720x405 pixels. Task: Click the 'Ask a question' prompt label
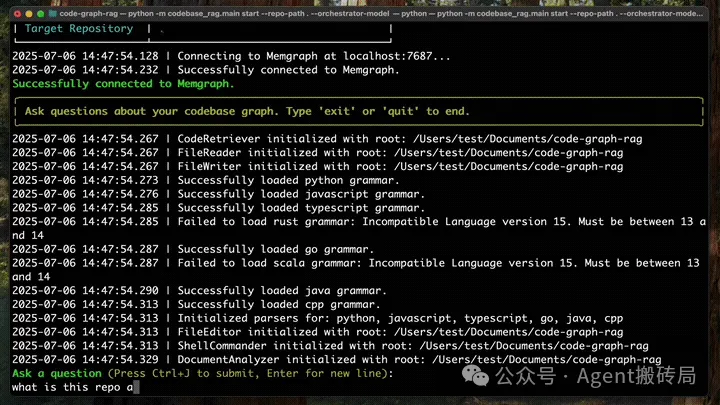(57, 373)
